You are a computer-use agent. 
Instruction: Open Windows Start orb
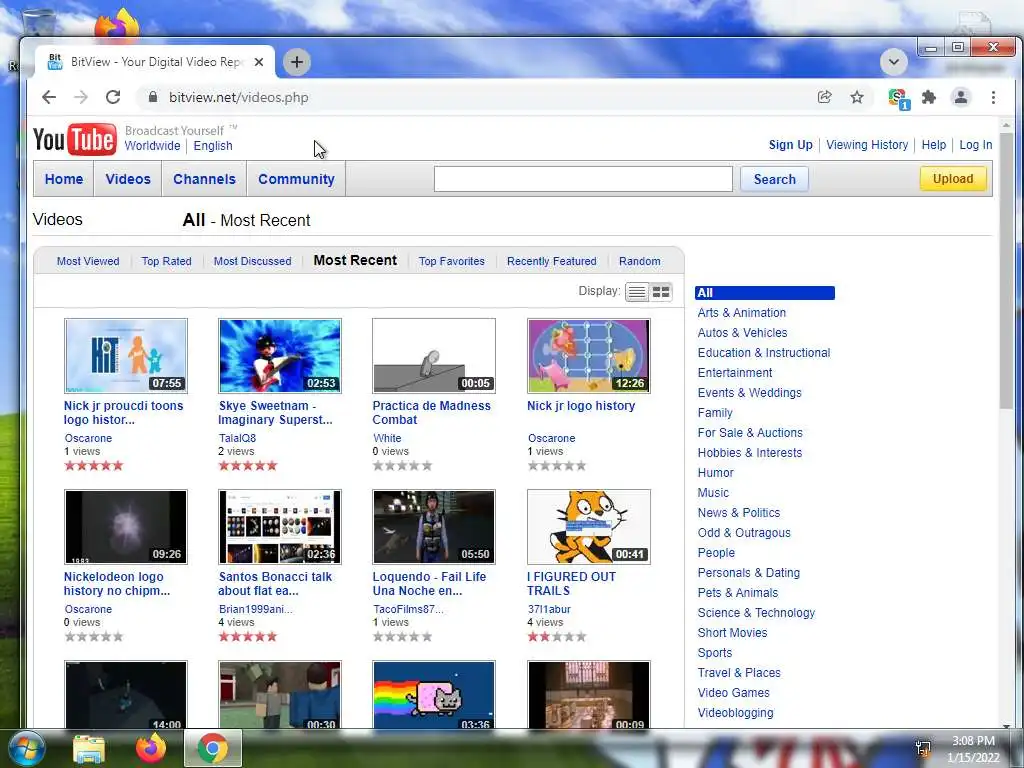[27, 748]
